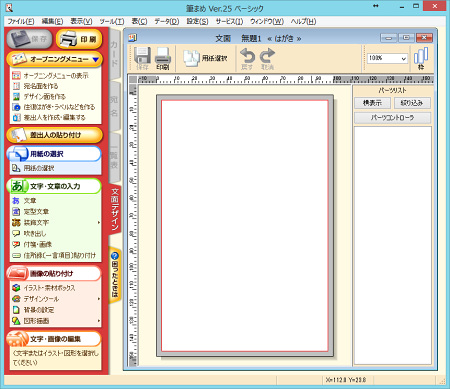Click the パーツコントローラ button
The height and width of the screenshot is (389, 450).
(392, 118)
